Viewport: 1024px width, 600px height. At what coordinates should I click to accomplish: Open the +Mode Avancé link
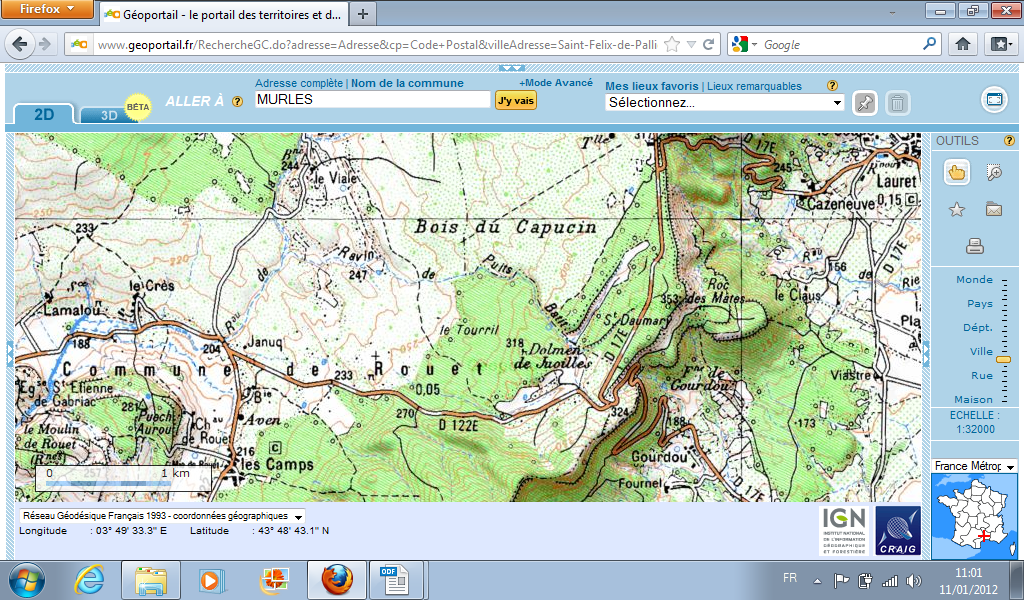click(x=556, y=83)
